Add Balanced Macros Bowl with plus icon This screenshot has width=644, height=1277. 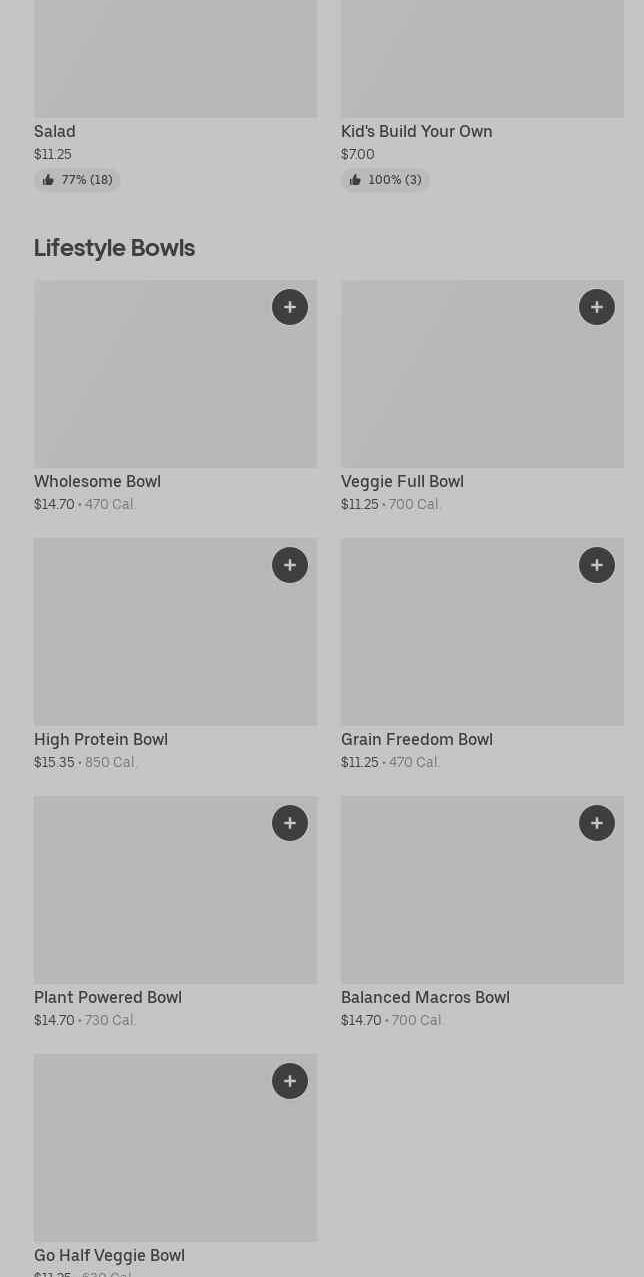click(597, 823)
